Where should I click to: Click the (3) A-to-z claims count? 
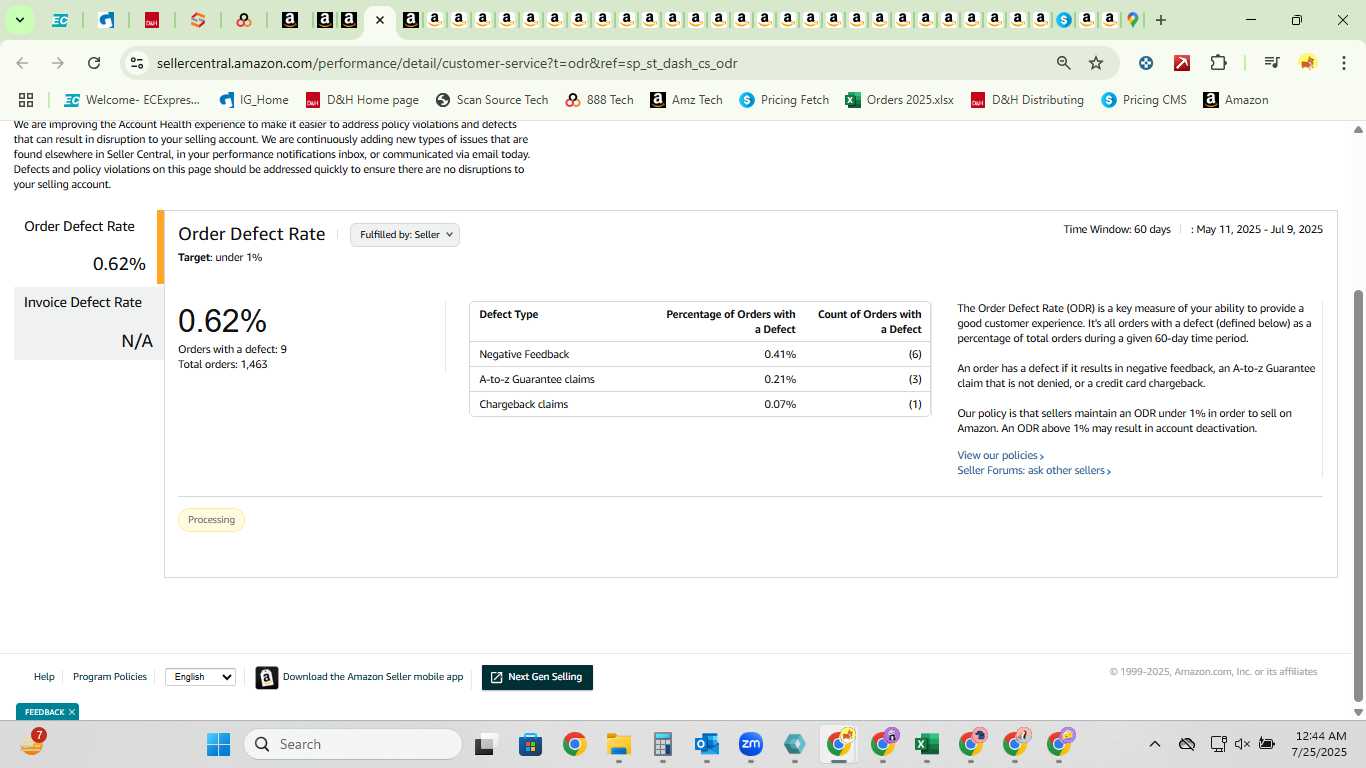(914, 379)
